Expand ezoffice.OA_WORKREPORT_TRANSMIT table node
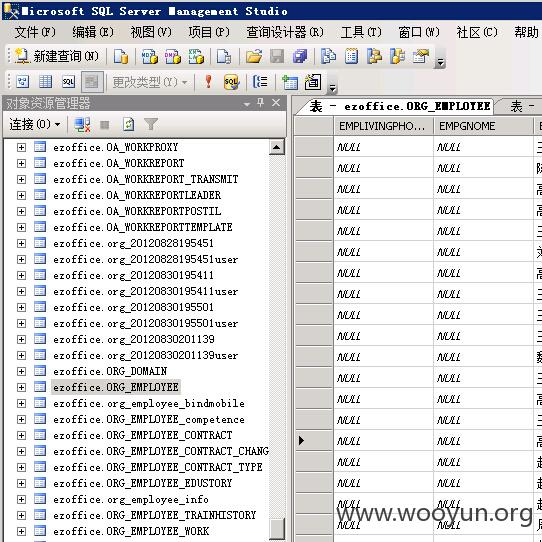This screenshot has height=542, width=542. click(x=21, y=179)
